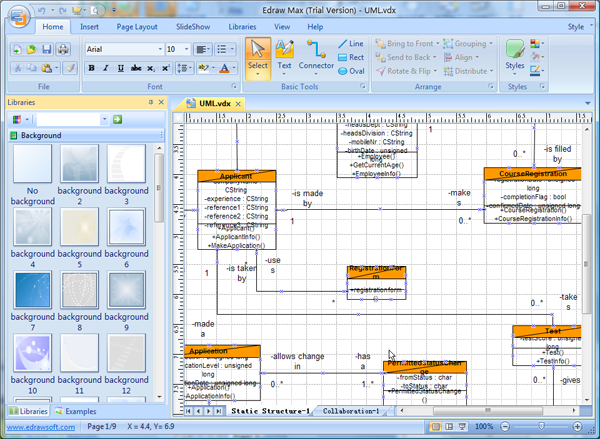Switch to the Page Layout ribbon tab
Viewport: 600px width, 439px height.
pos(136,27)
